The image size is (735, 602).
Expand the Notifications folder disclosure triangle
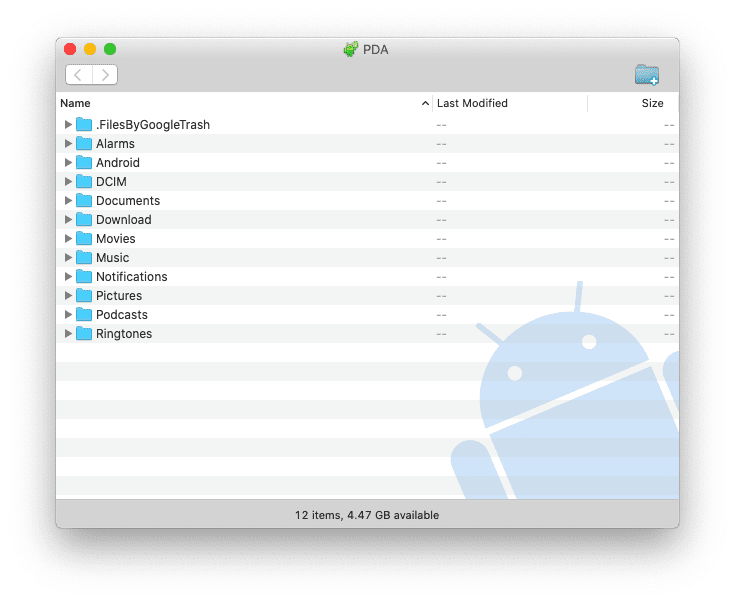point(68,276)
